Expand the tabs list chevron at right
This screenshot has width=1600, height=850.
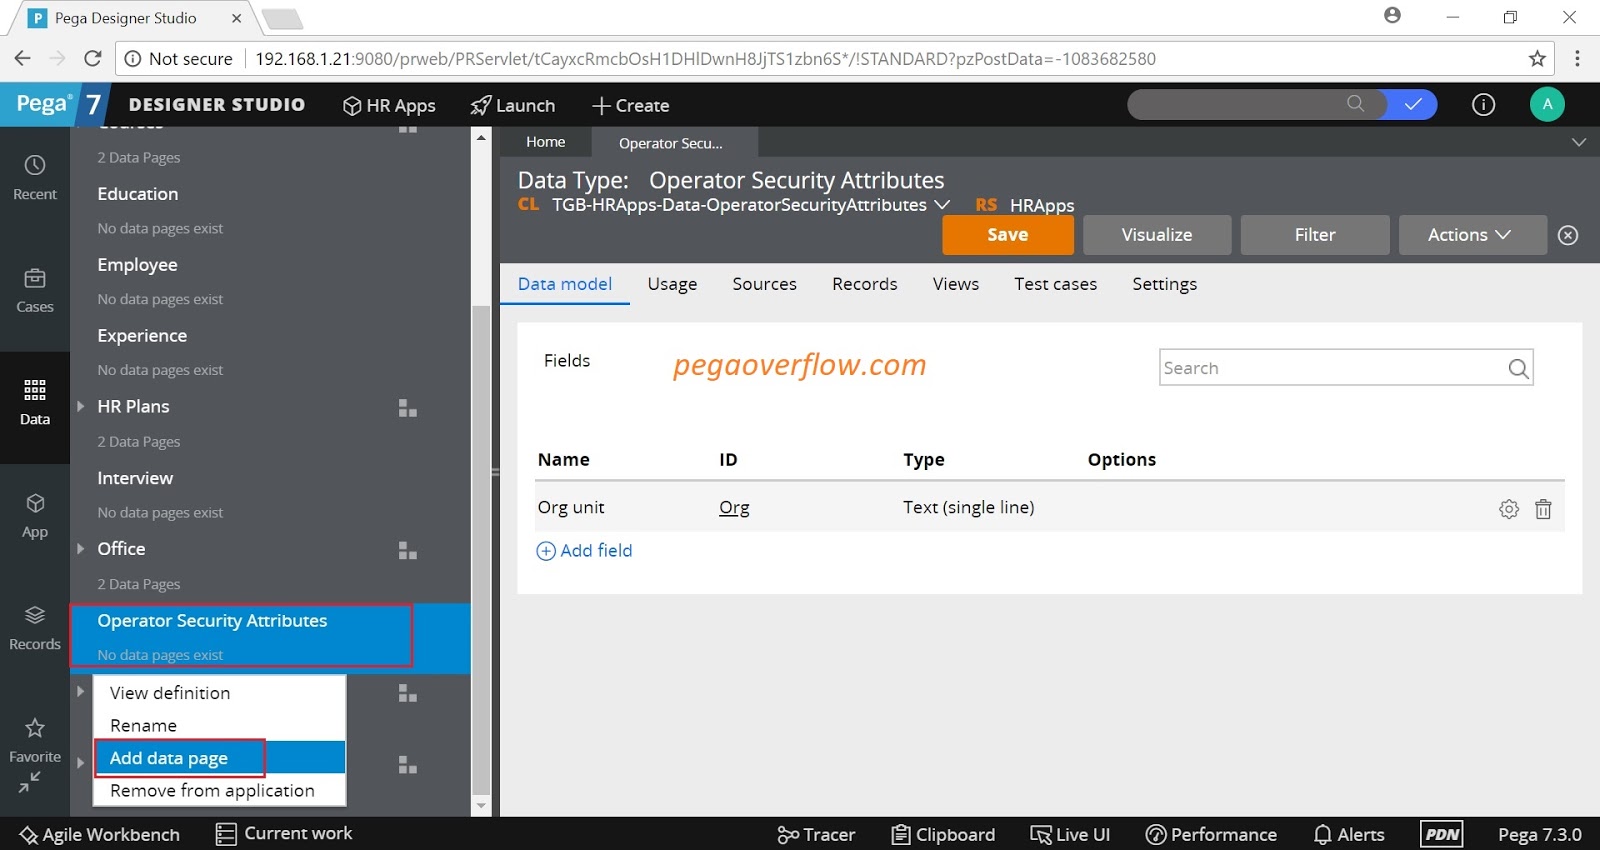(1579, 142)
